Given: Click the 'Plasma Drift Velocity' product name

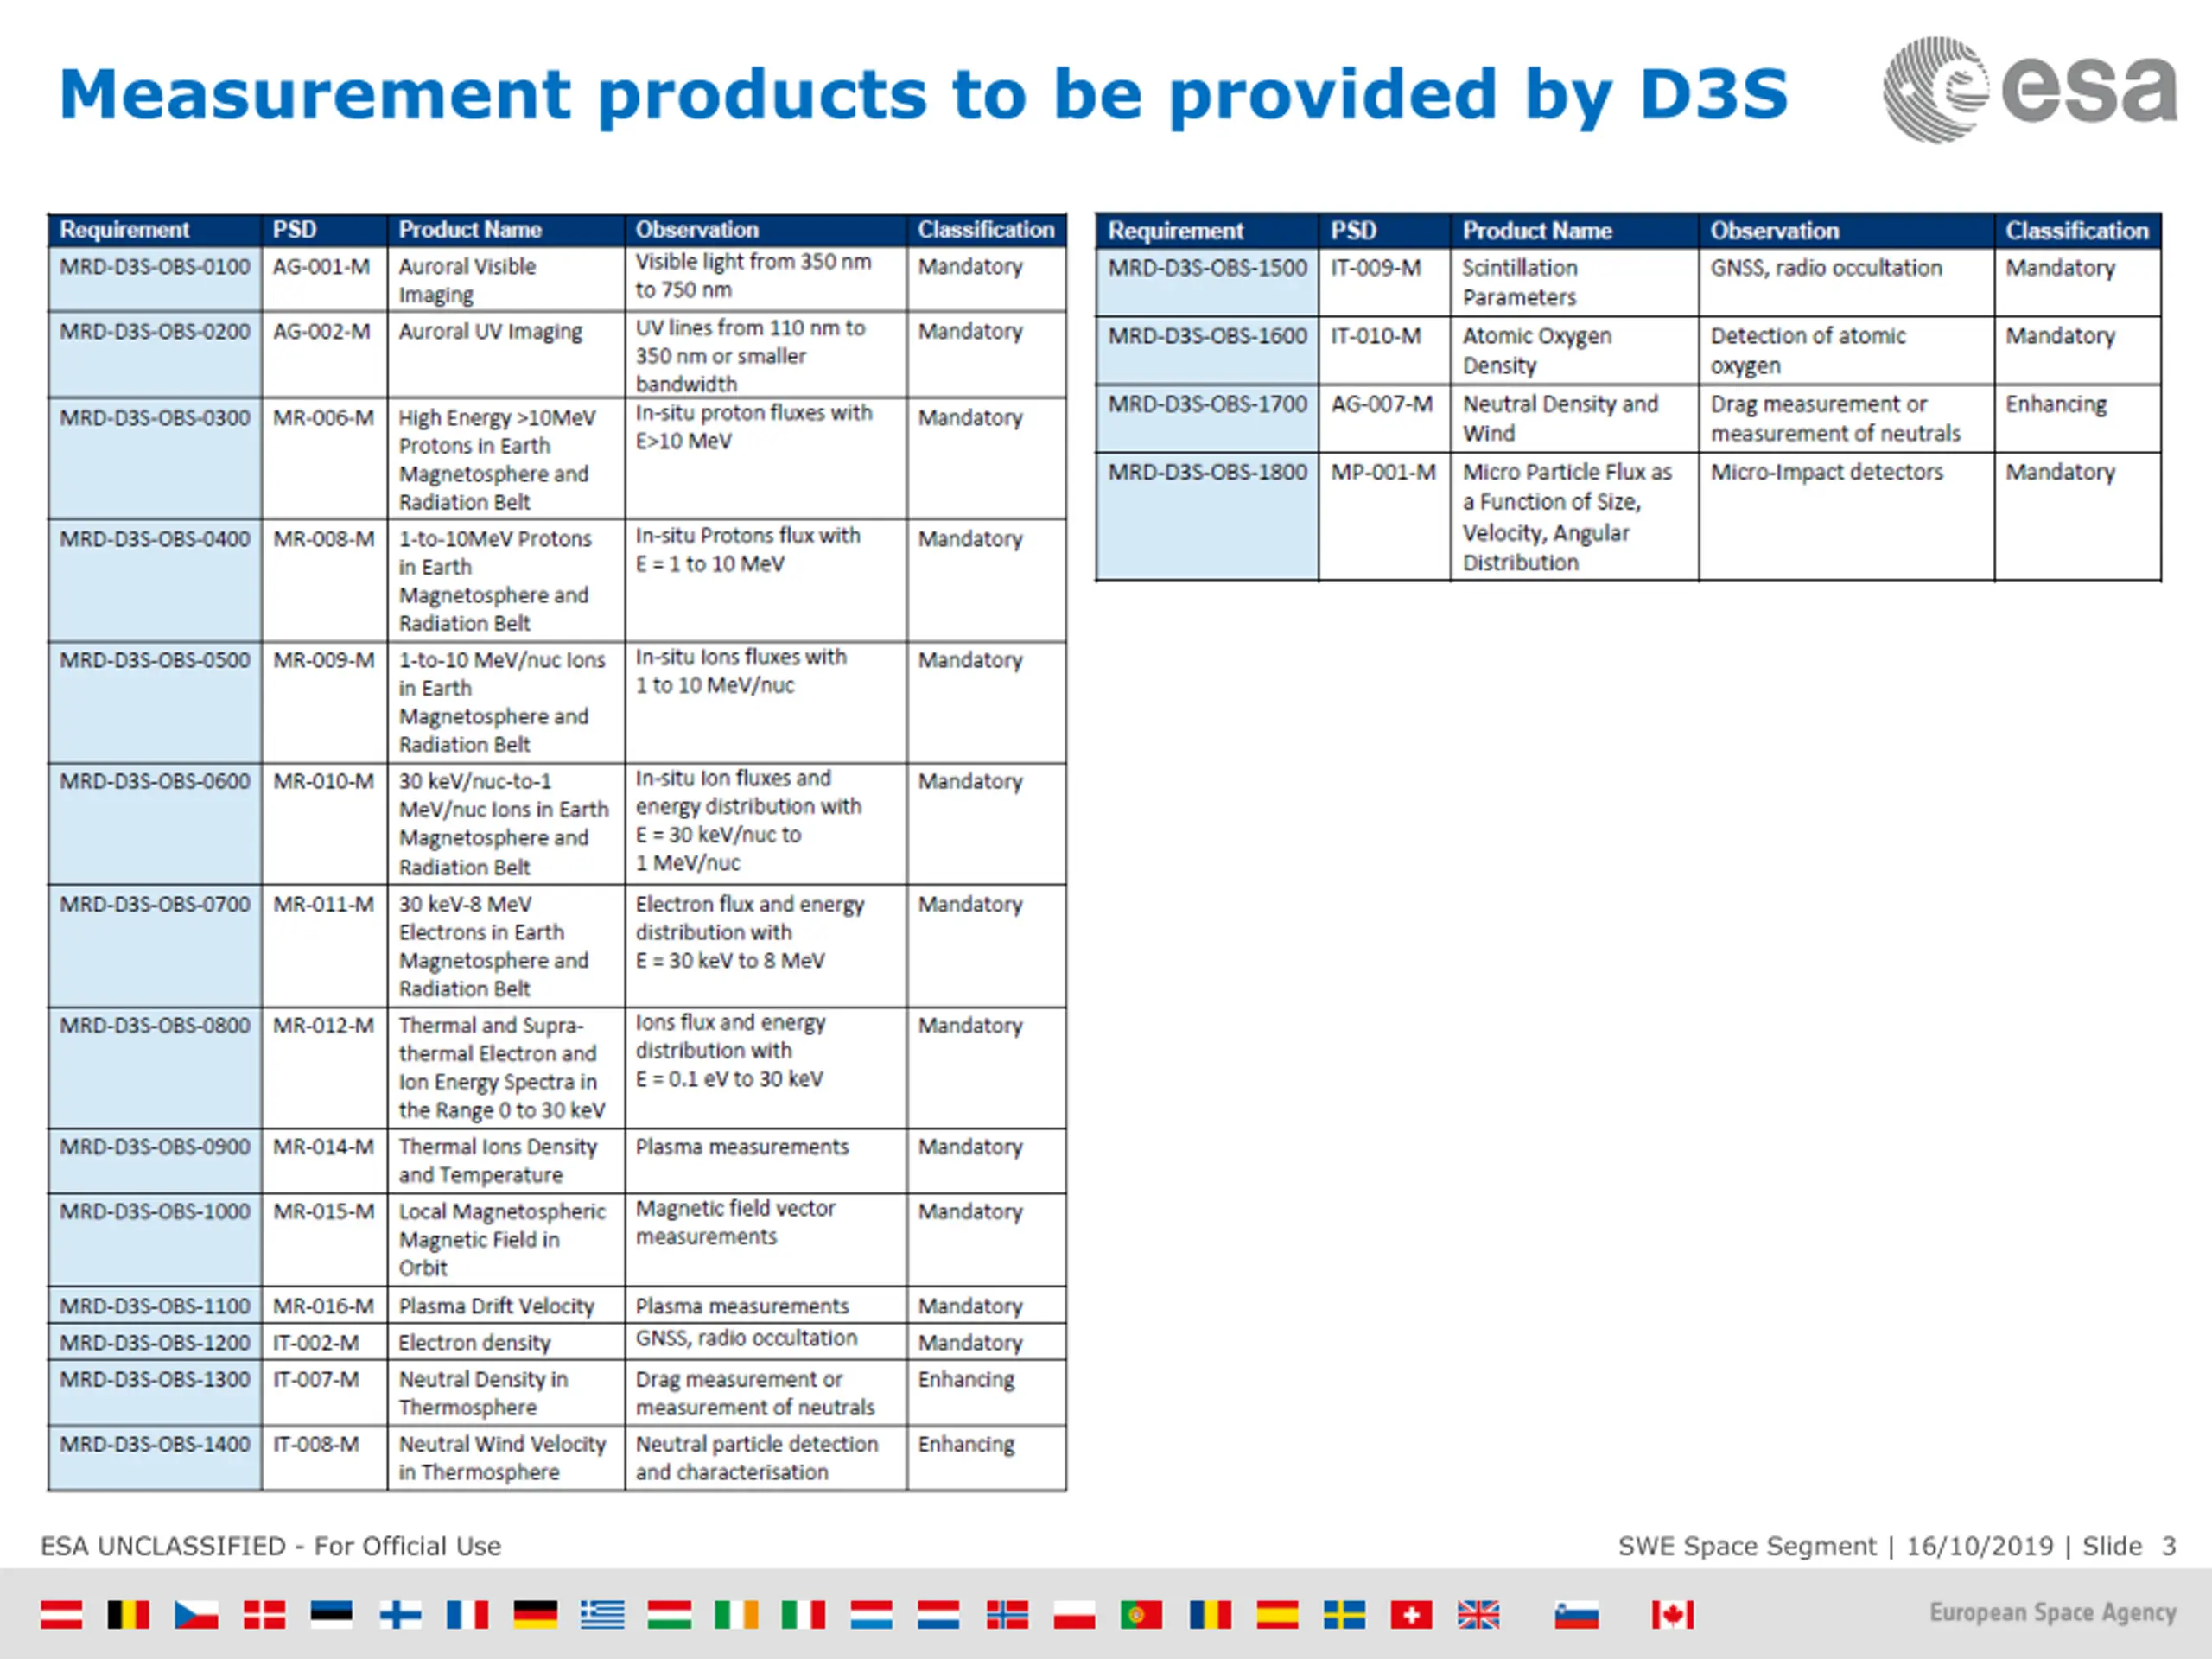Looking at the screenshot, I should (x=496, y=1306).
